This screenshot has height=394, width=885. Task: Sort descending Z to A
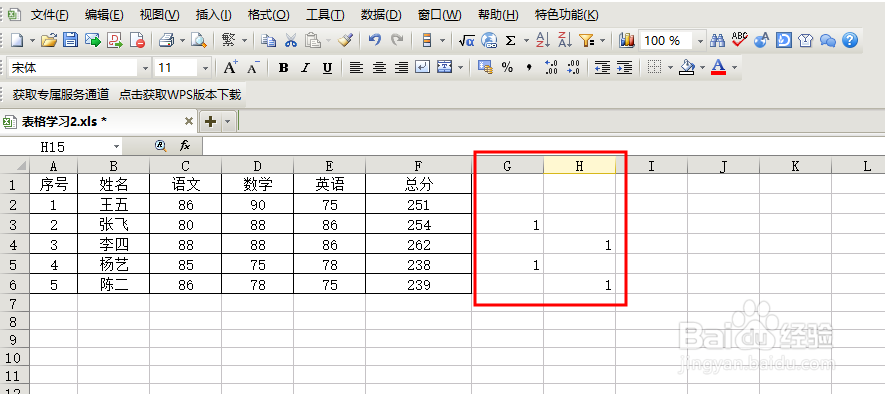click(x=564, y=40)
